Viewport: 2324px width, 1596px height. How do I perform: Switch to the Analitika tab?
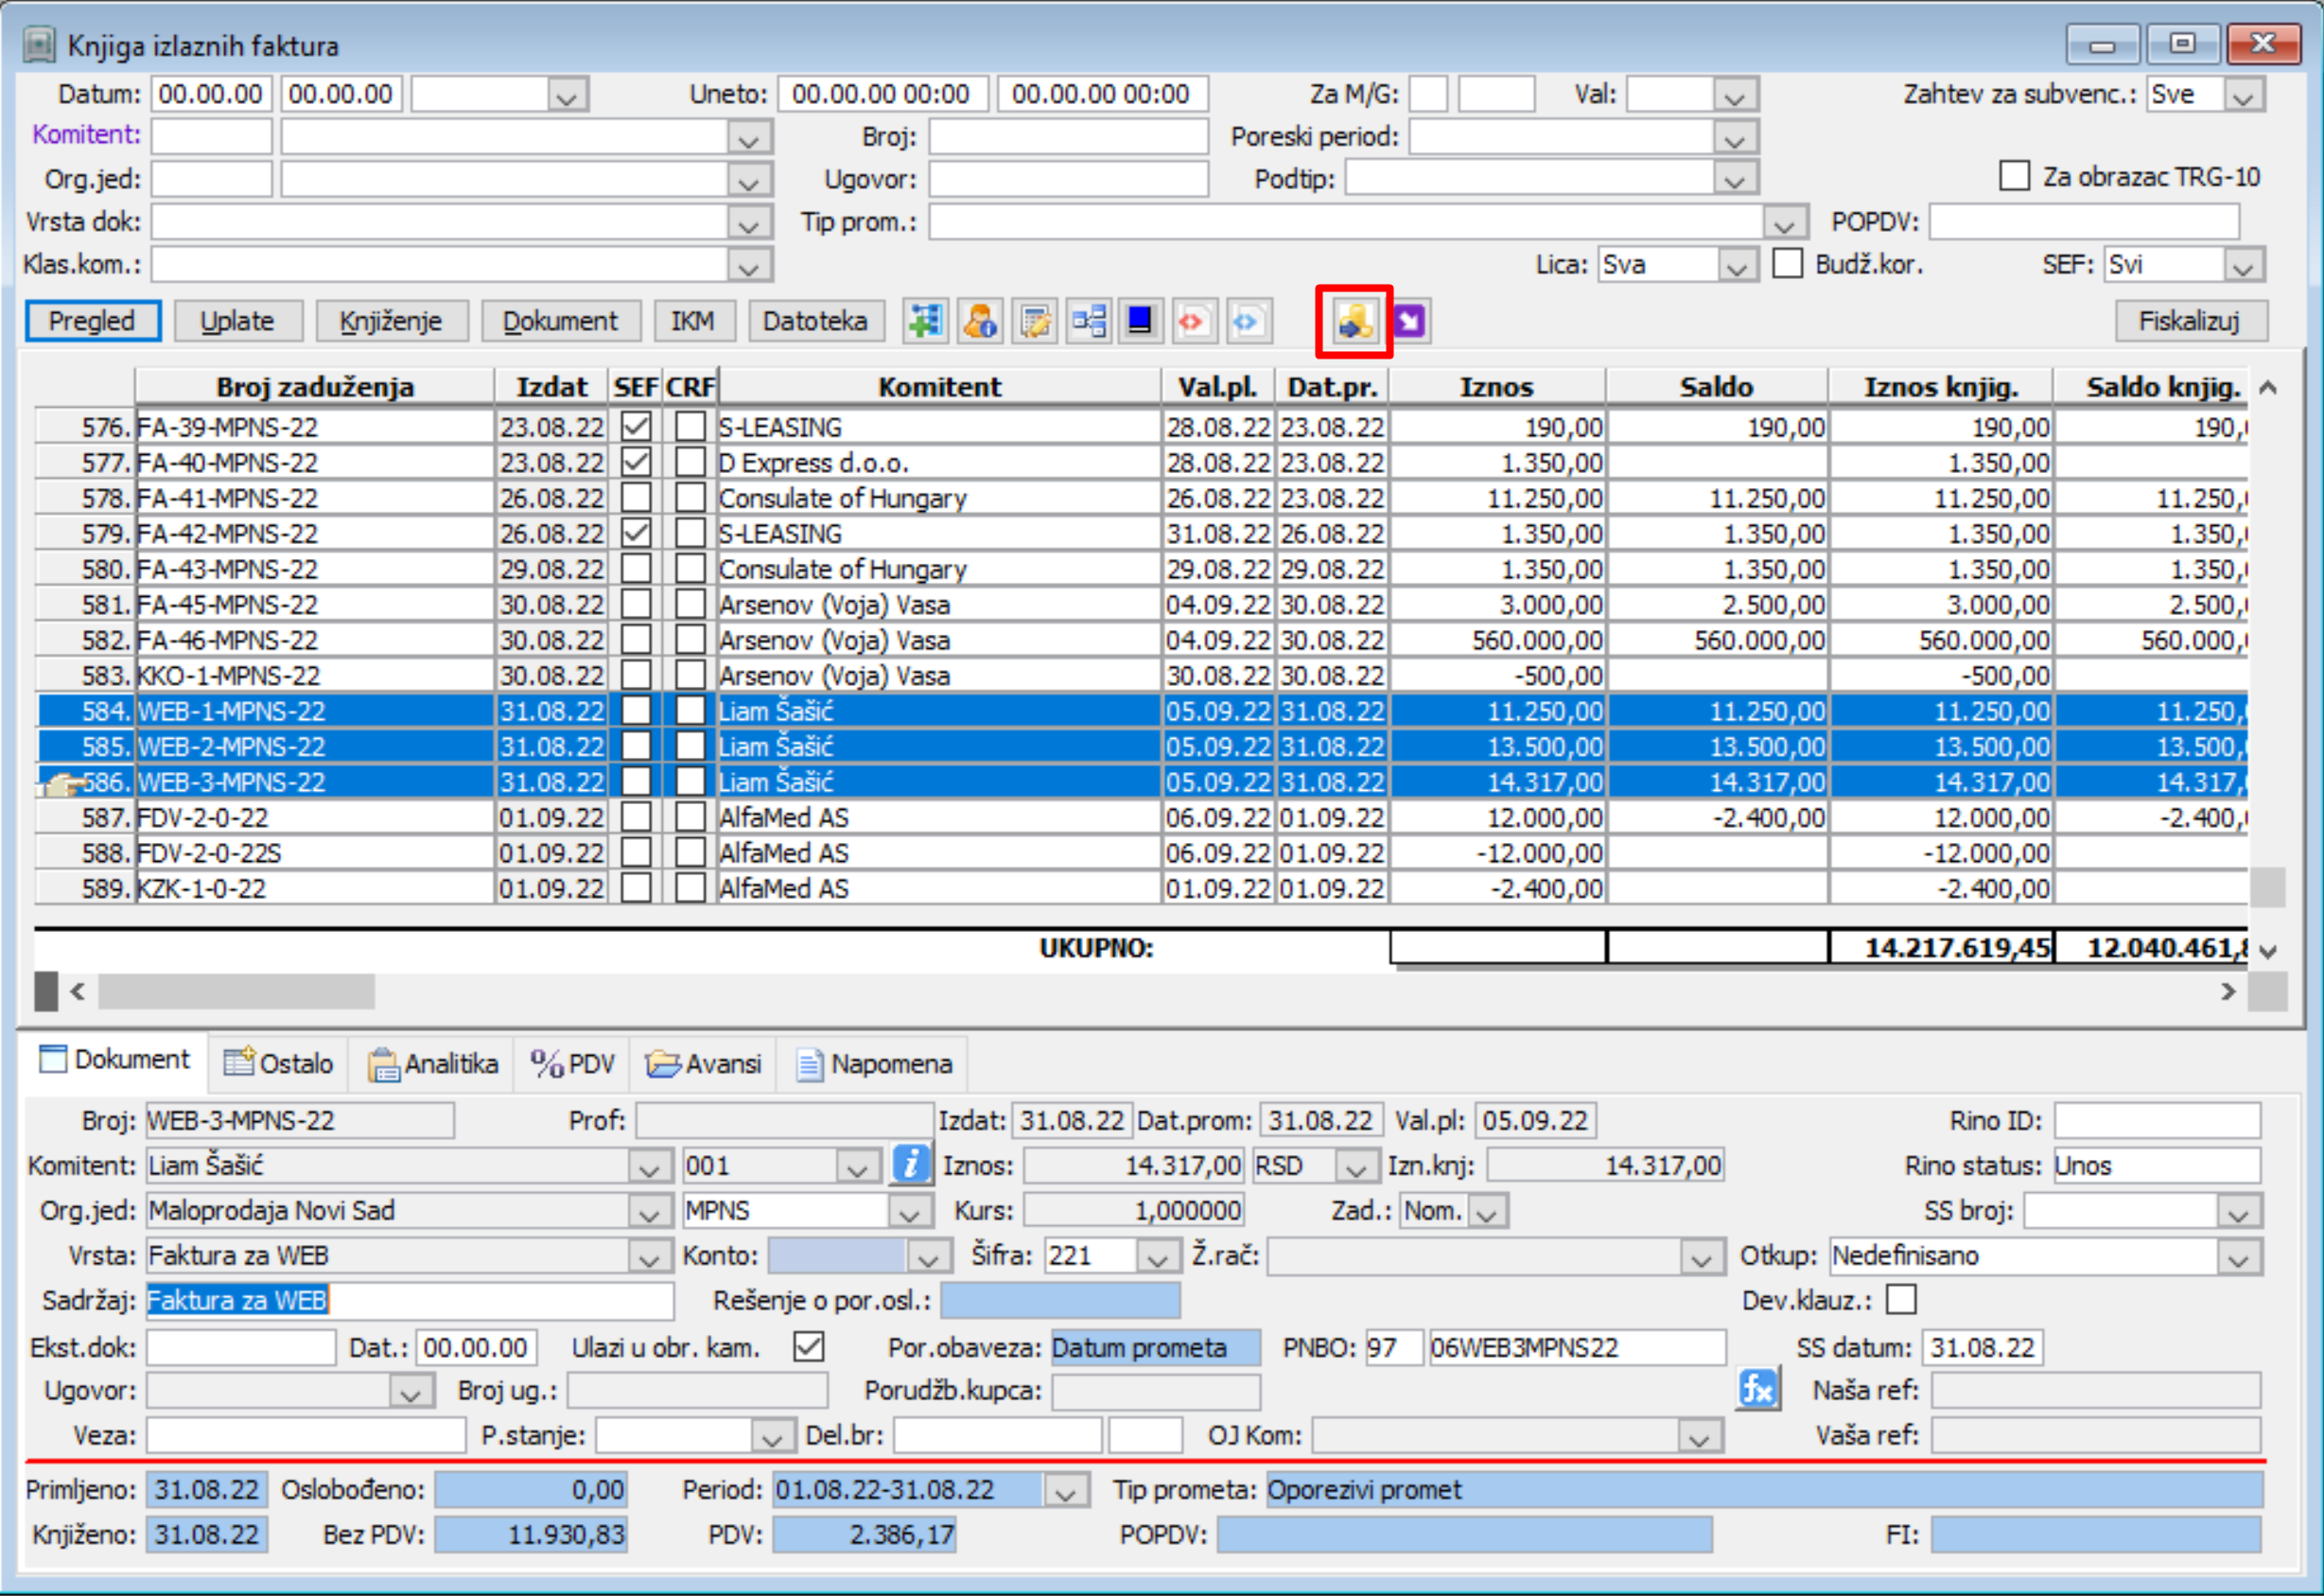click(x=434, y=1063)
